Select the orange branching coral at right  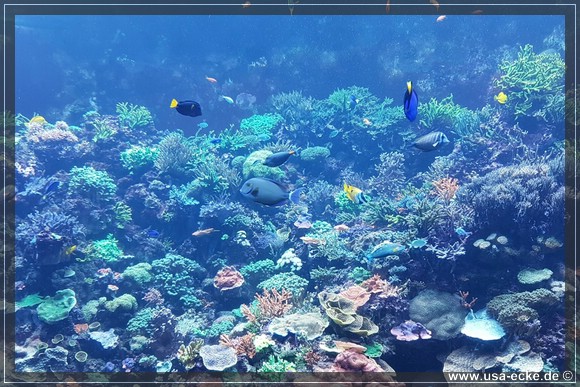pos(445,188)
